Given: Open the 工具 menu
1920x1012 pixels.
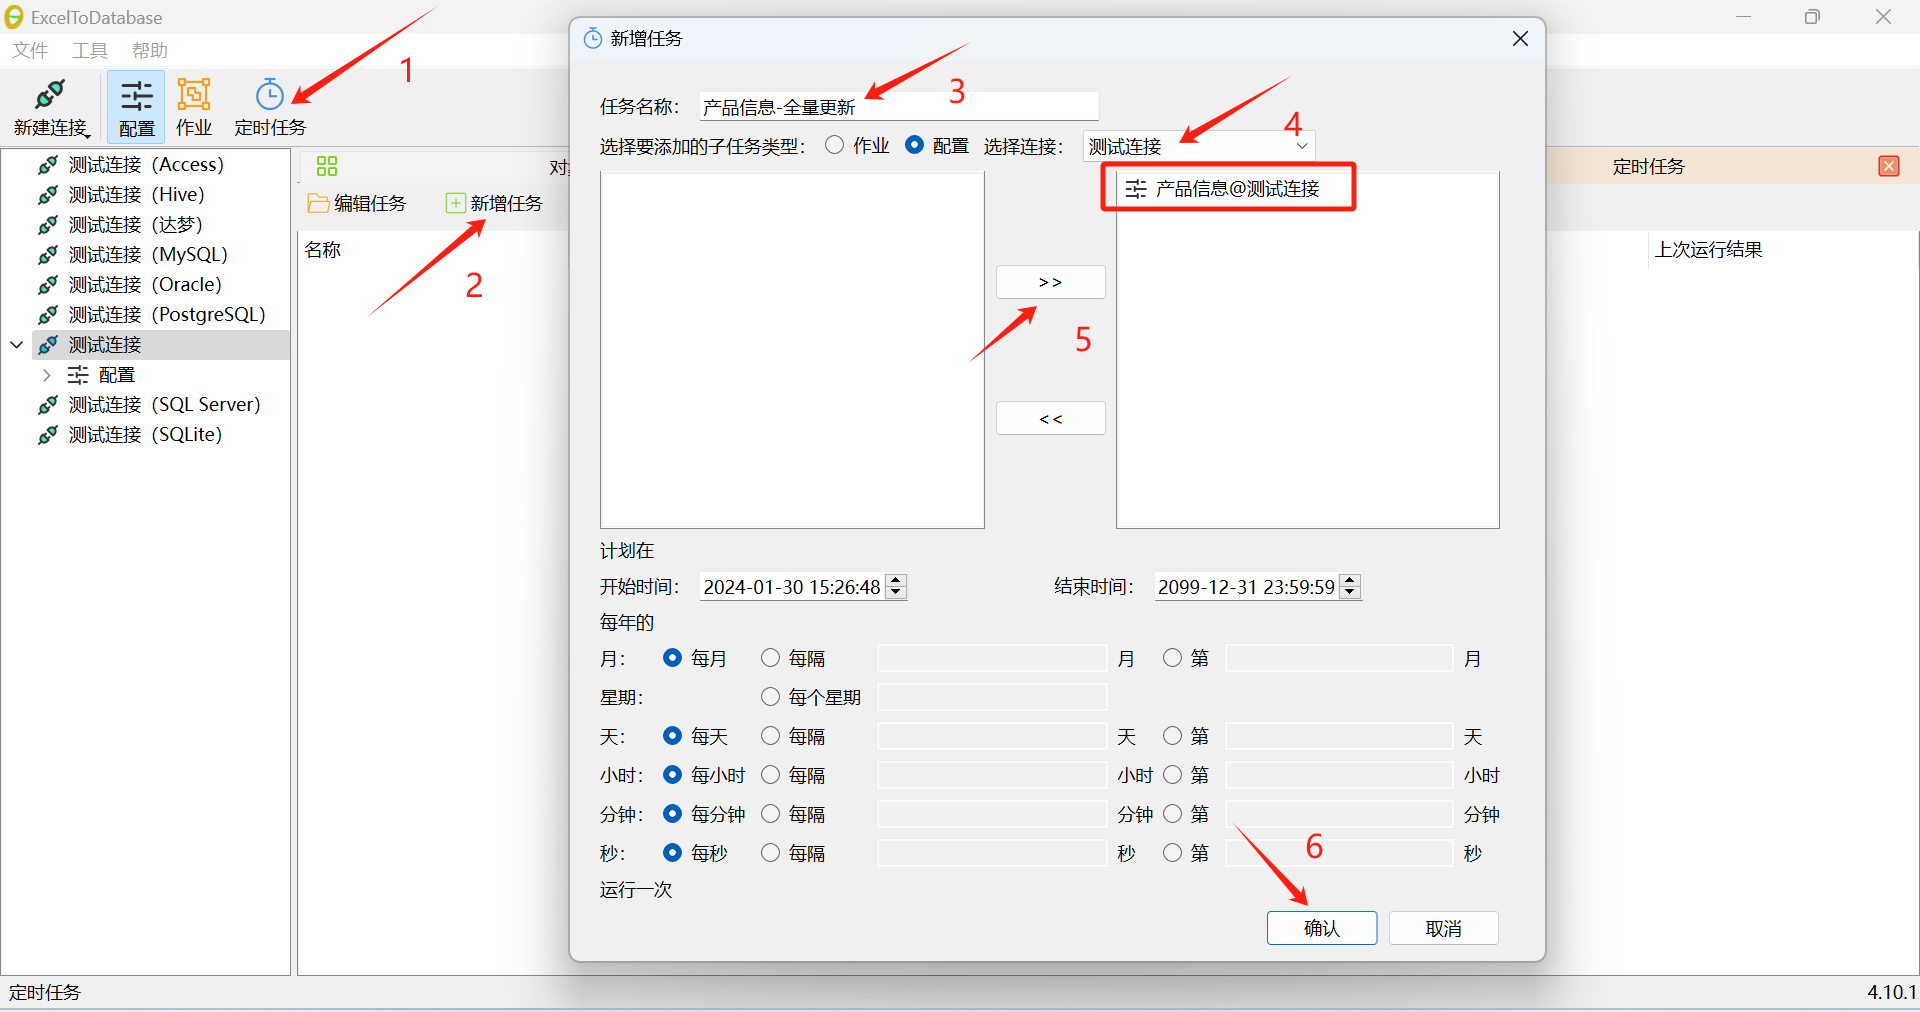Looking at the screenshot, I should tap(90, 50).
